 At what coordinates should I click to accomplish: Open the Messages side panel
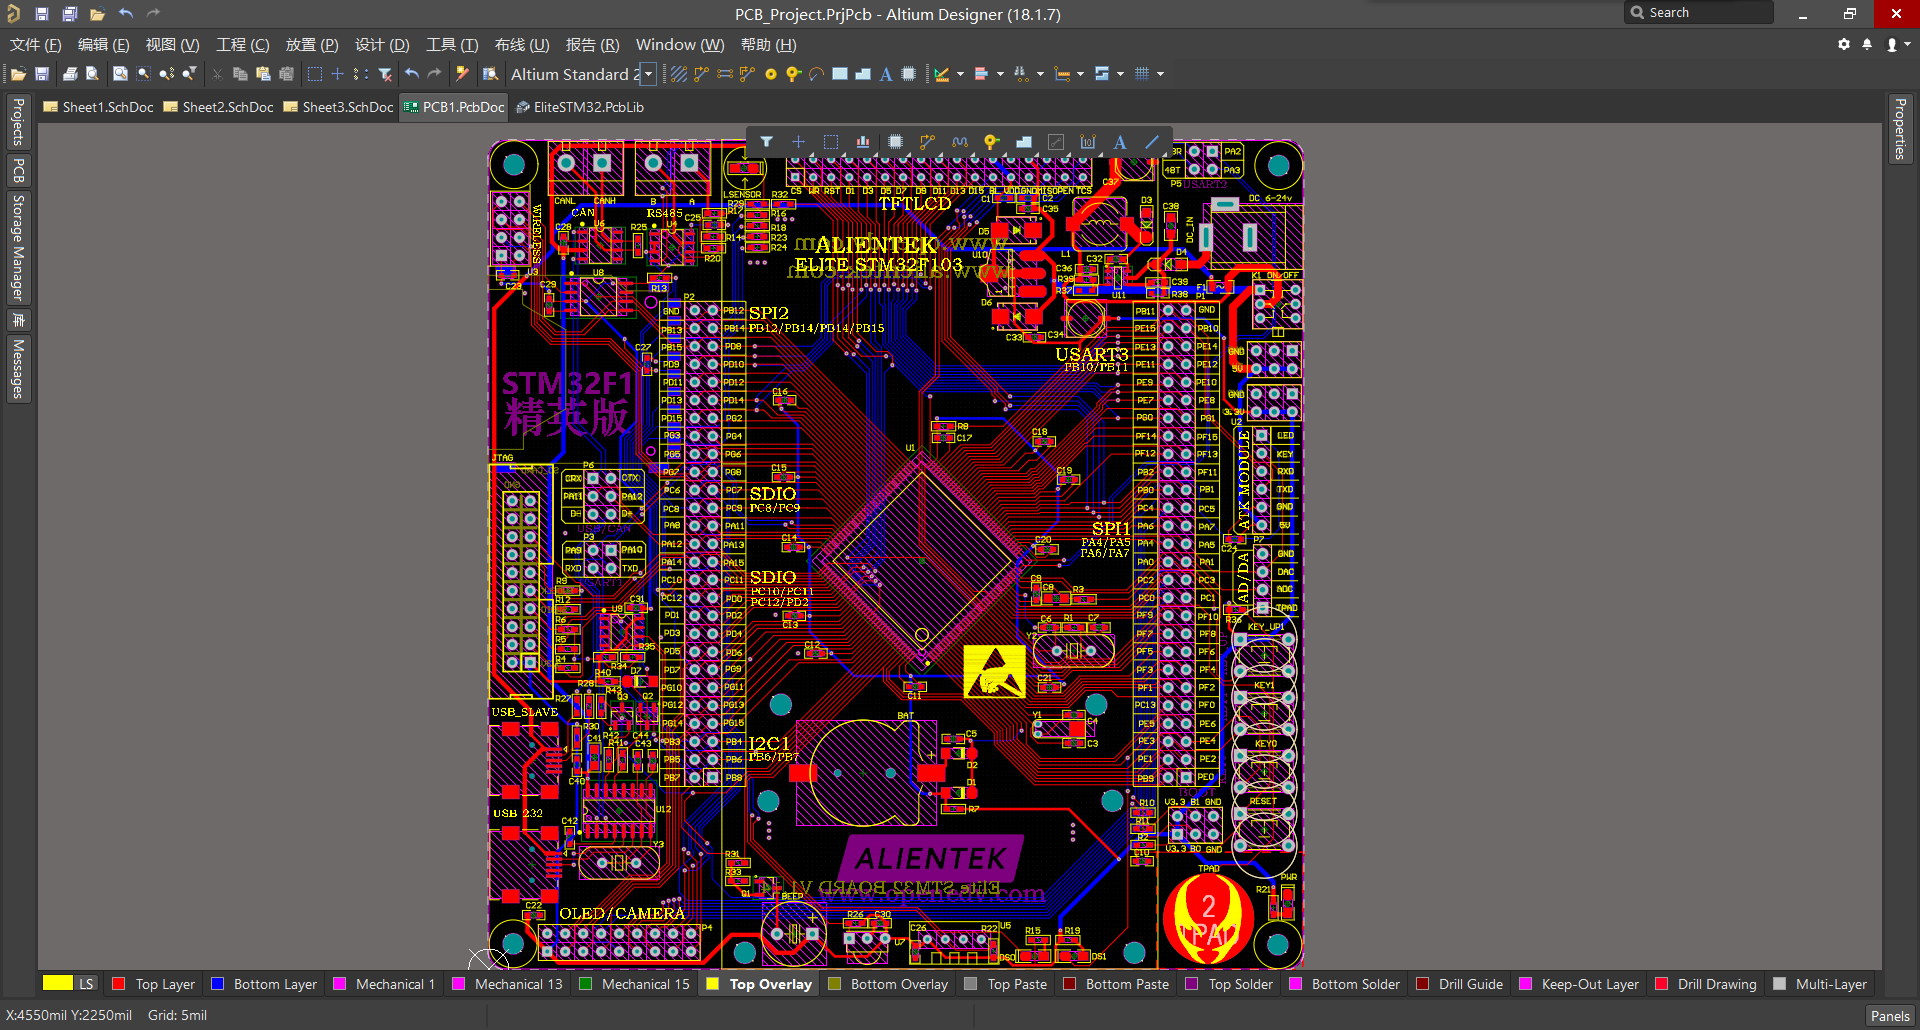[x=18, y=368]
